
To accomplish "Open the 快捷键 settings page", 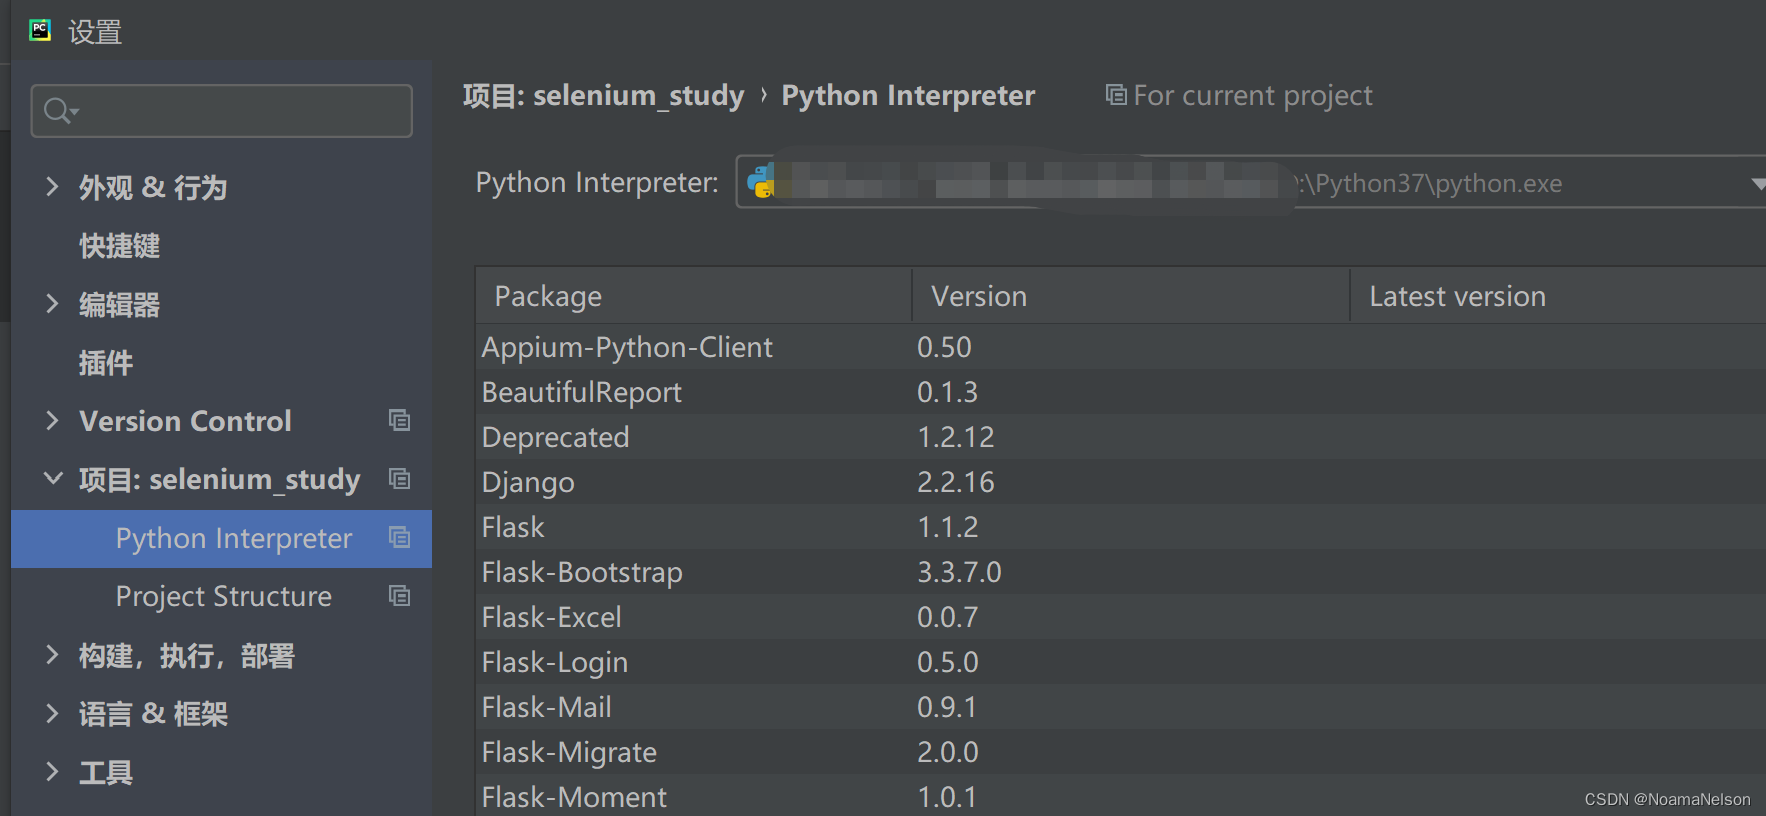I will click(120, 246).
